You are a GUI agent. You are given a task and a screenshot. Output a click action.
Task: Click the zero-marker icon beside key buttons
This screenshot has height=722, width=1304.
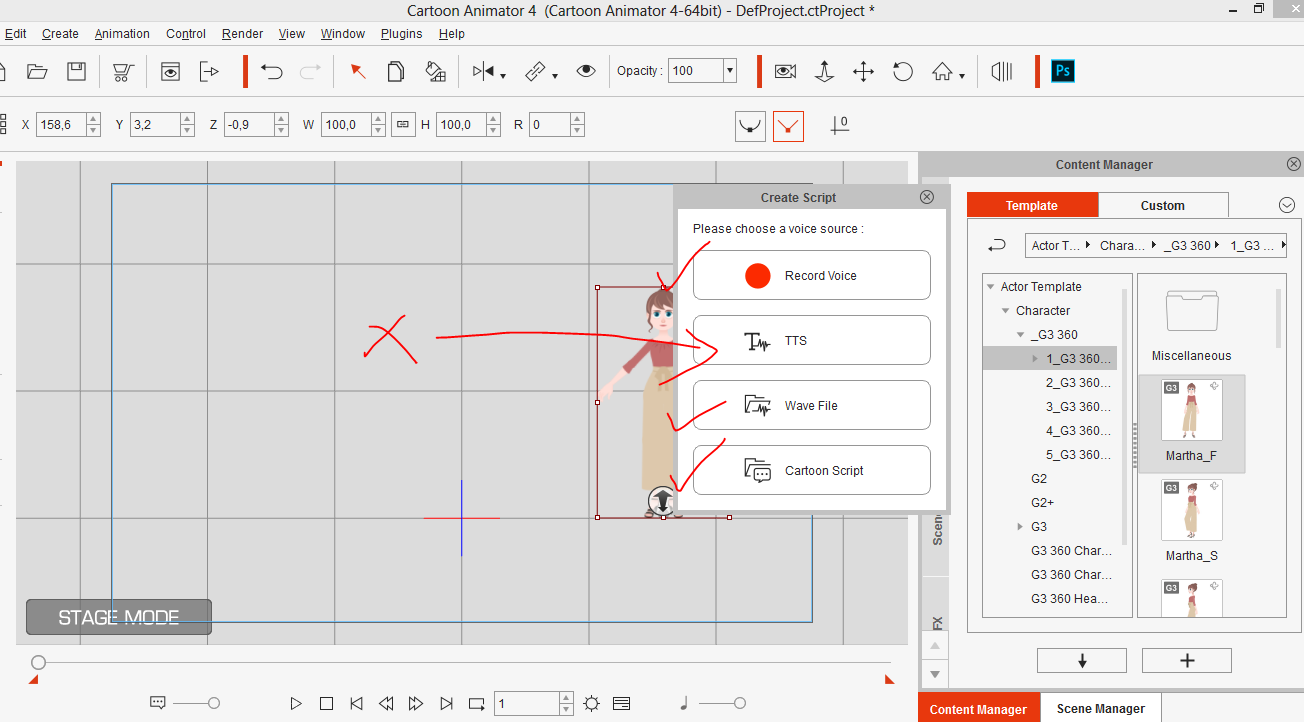tap(840, 126)
